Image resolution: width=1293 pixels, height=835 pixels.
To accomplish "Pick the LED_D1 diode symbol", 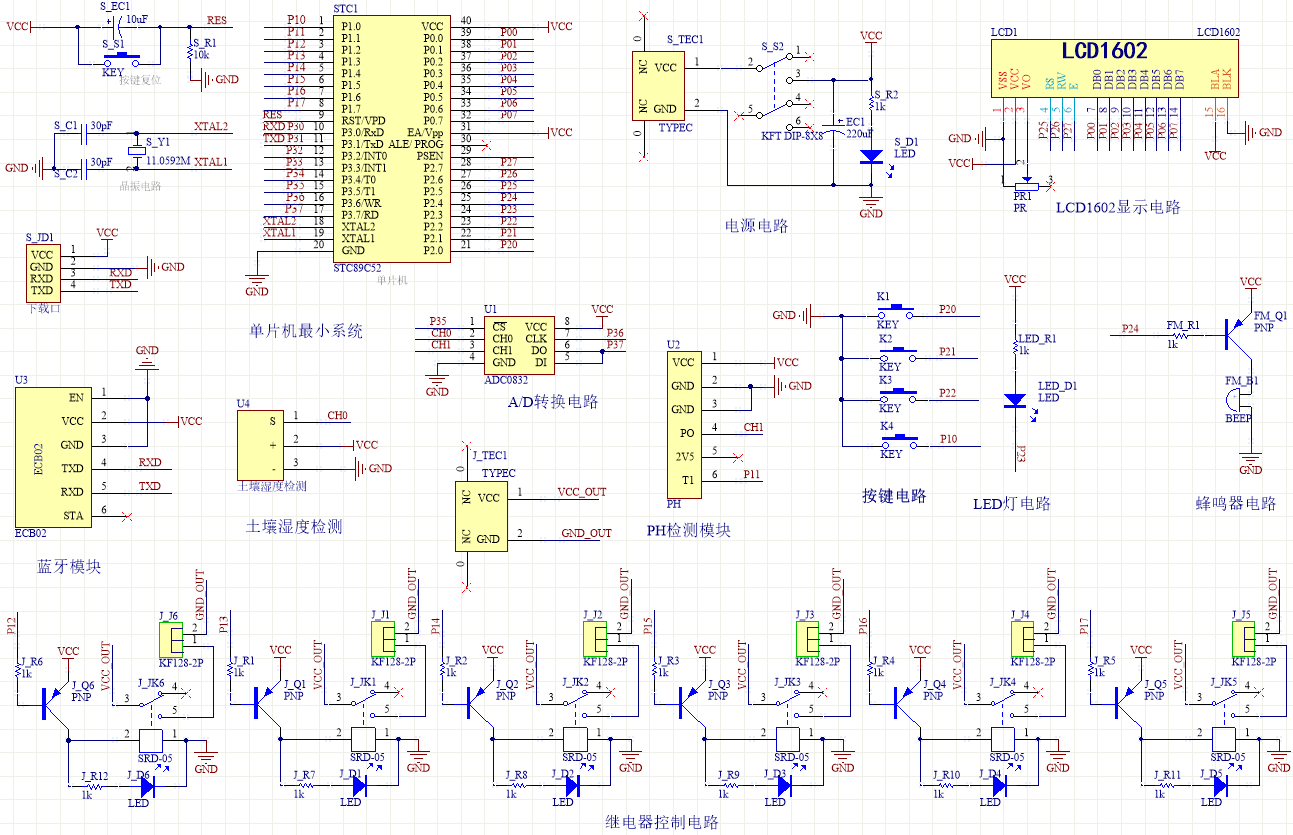I will (1015, 400).
